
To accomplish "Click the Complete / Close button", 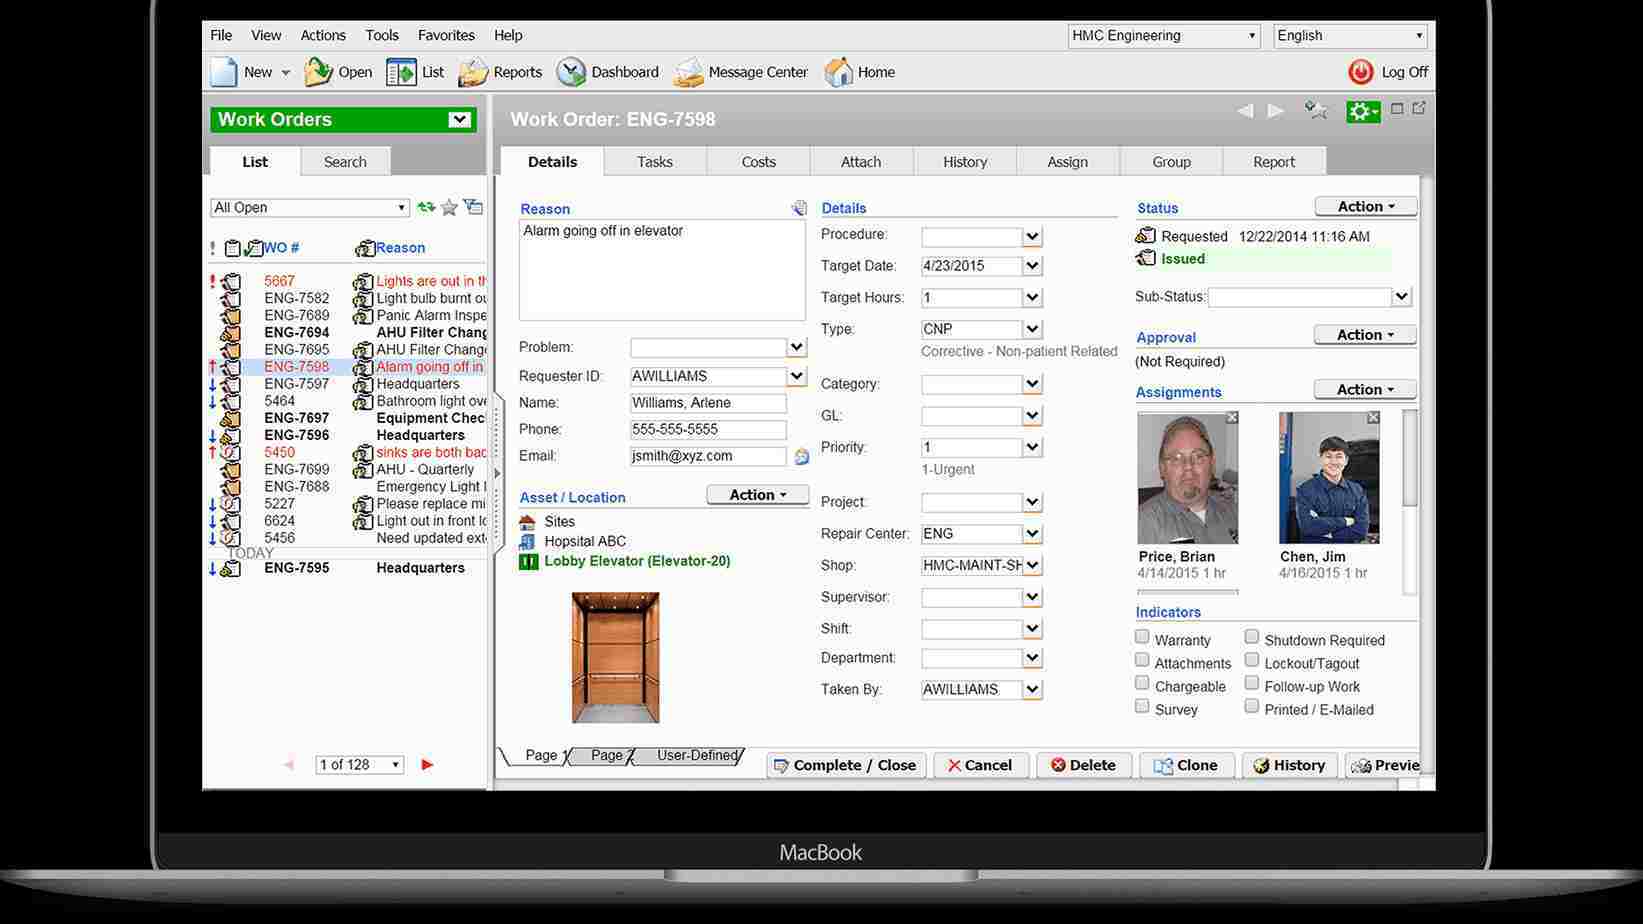I will tap(845, 765).
